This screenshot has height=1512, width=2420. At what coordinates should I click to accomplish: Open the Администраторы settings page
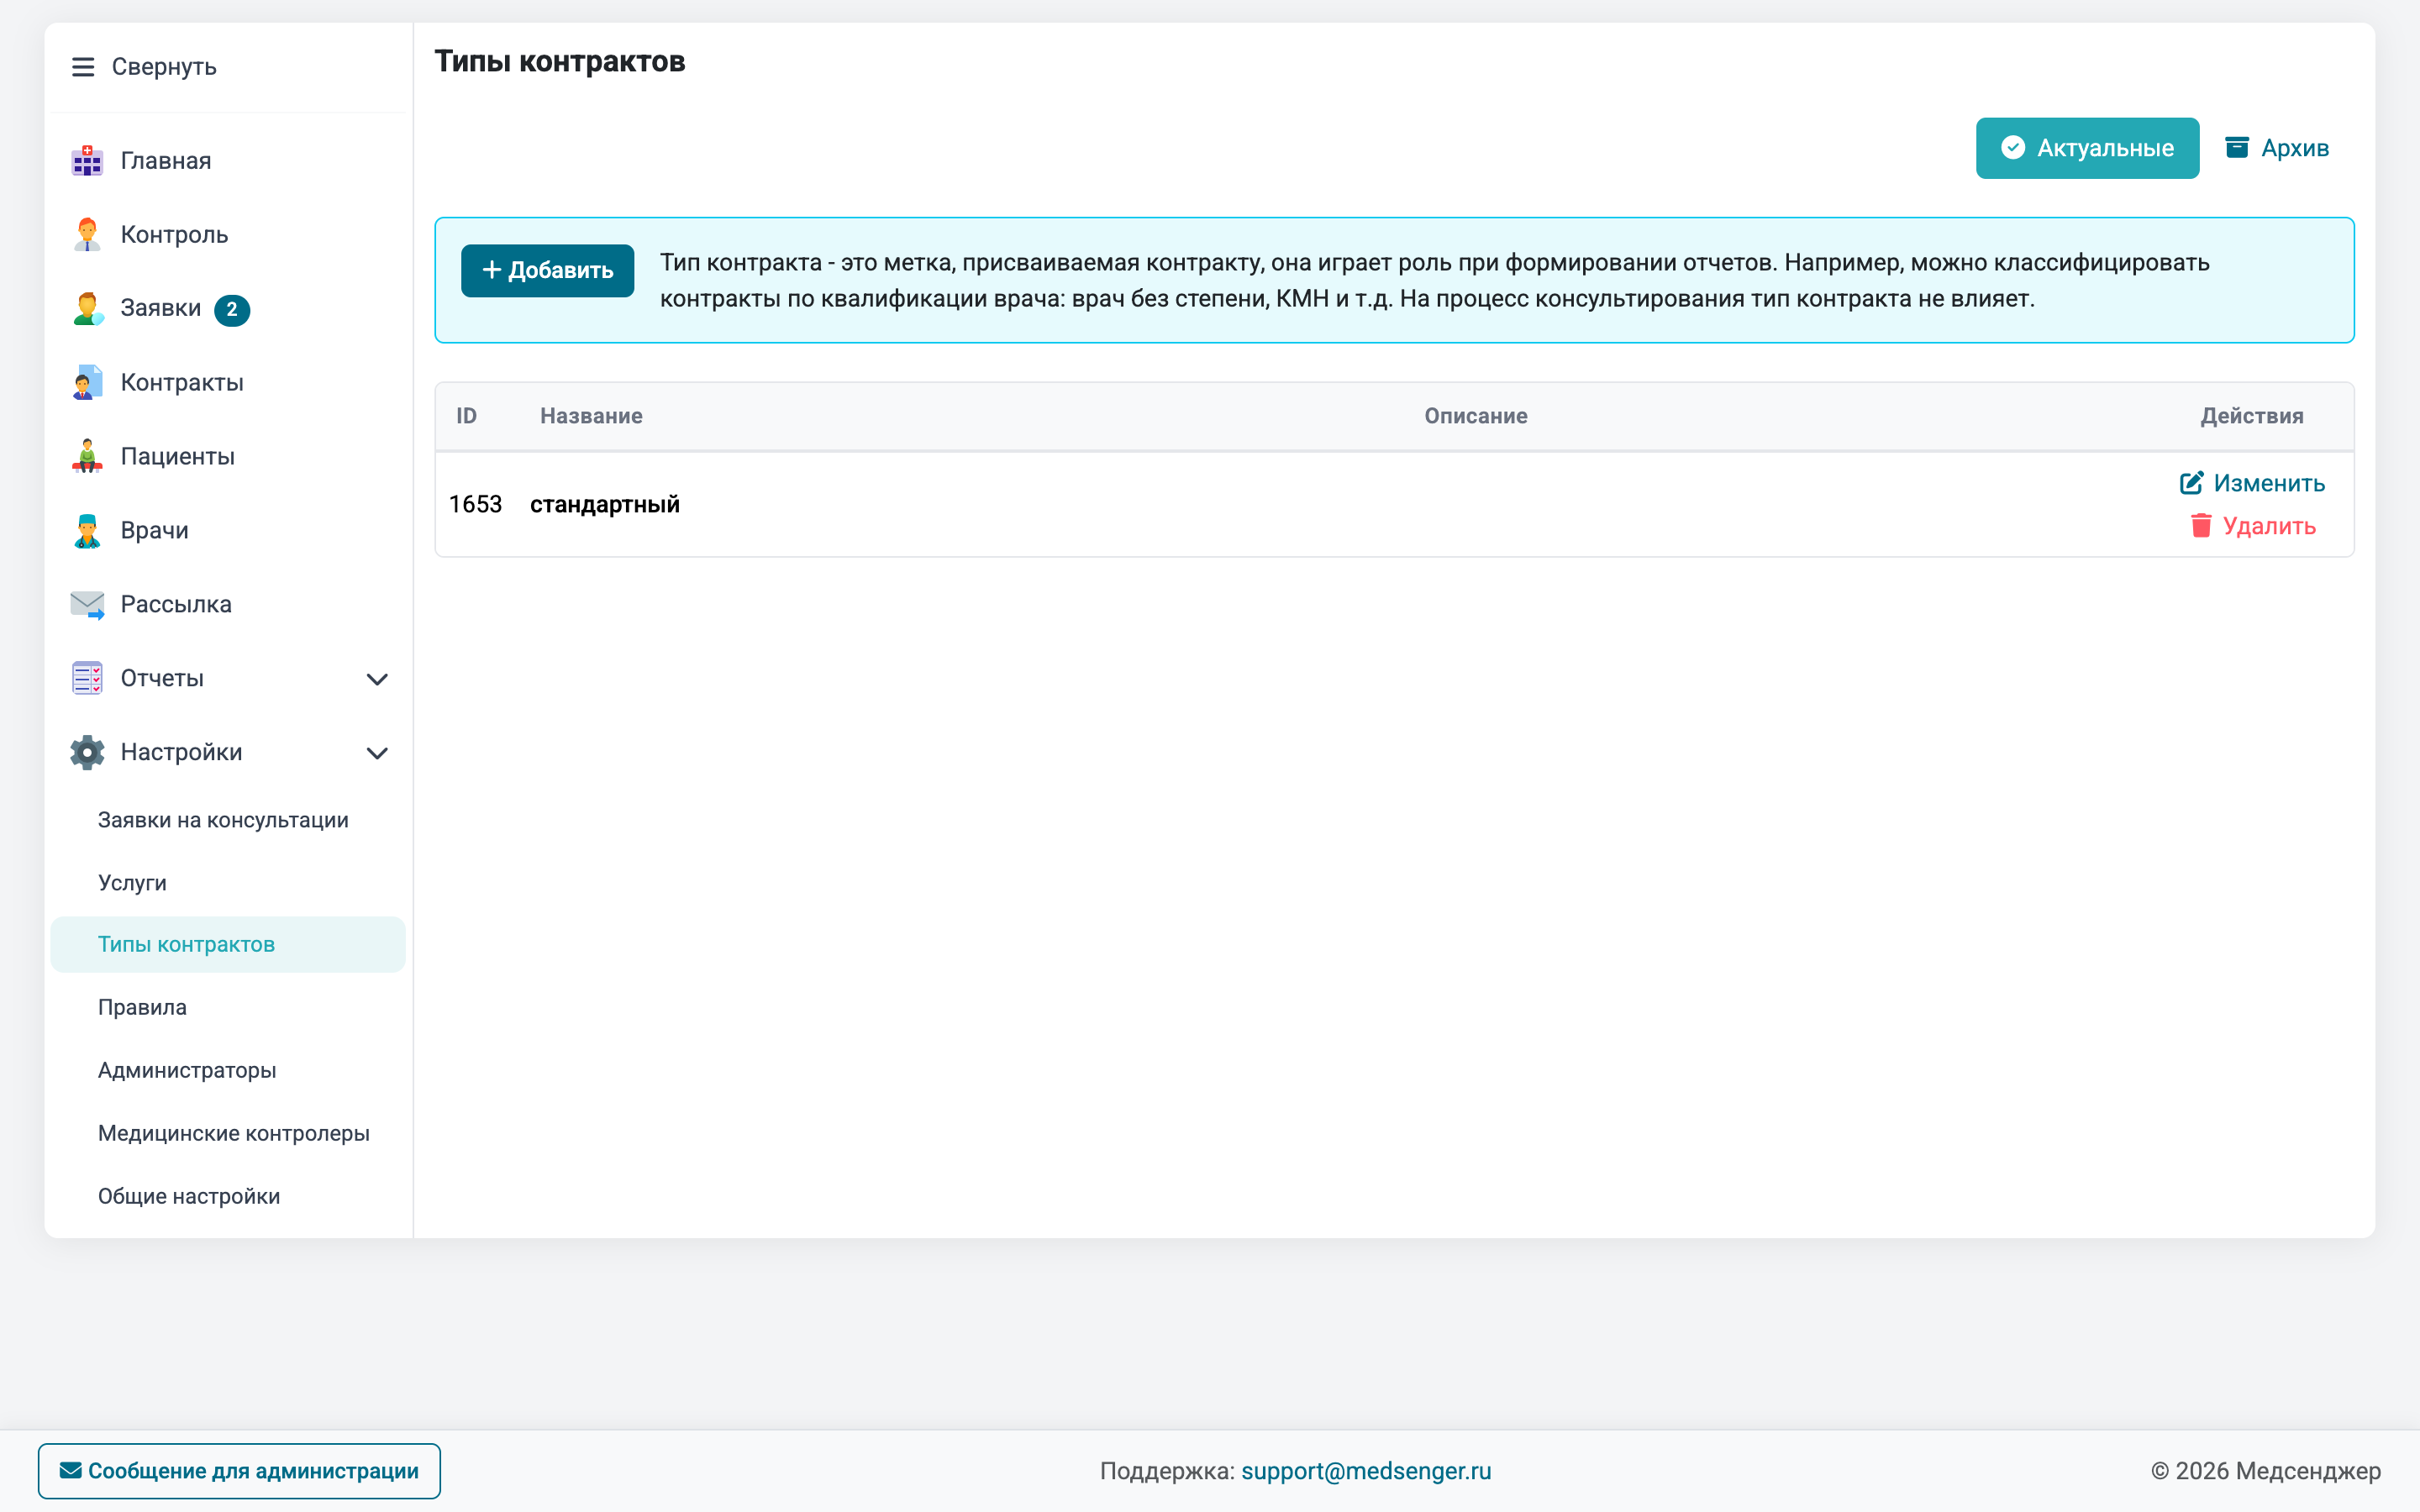[x=228, y=1070]
